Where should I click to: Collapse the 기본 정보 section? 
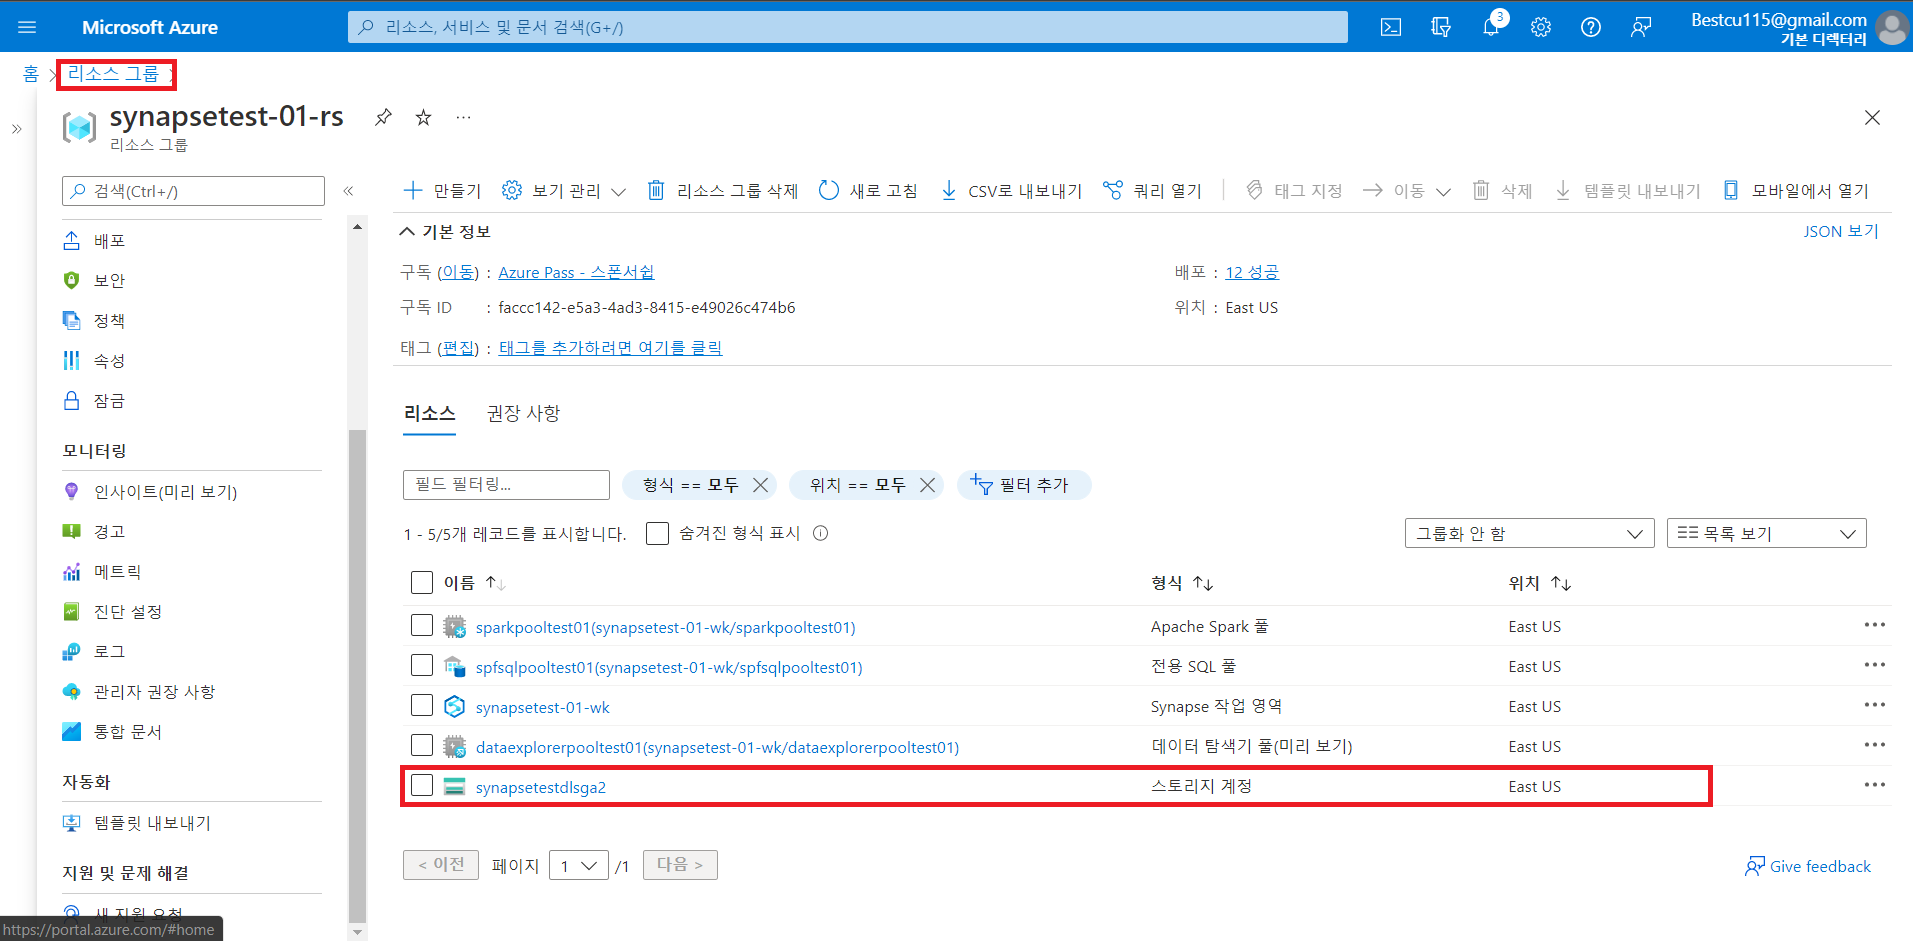click(445, 232)
